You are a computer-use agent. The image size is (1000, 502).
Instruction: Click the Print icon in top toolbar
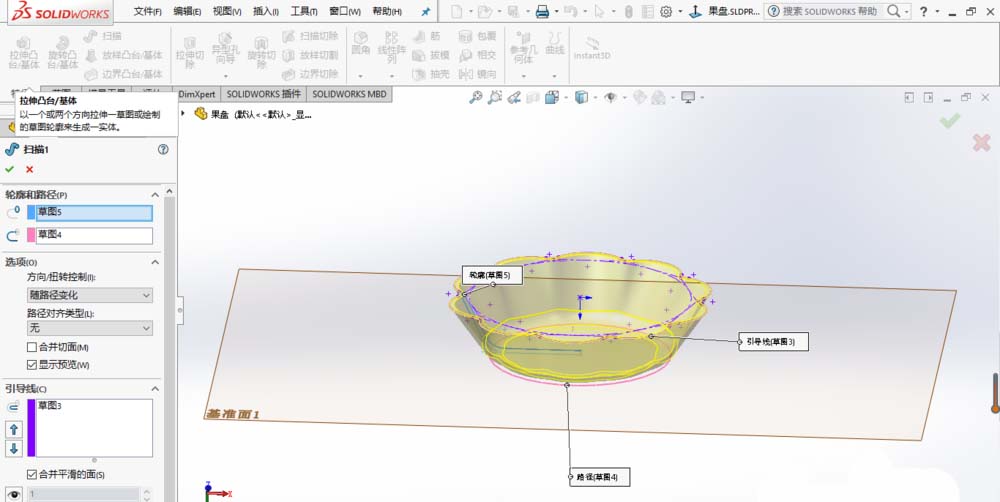pyautogui.click(x=542, y=11)
